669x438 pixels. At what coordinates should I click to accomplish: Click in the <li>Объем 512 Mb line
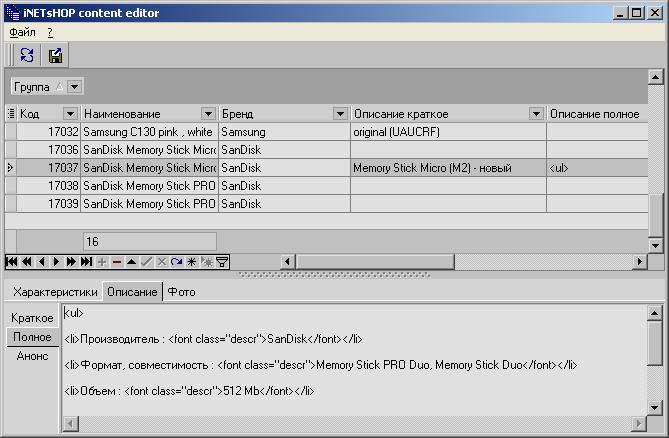(x=189, y=391)
